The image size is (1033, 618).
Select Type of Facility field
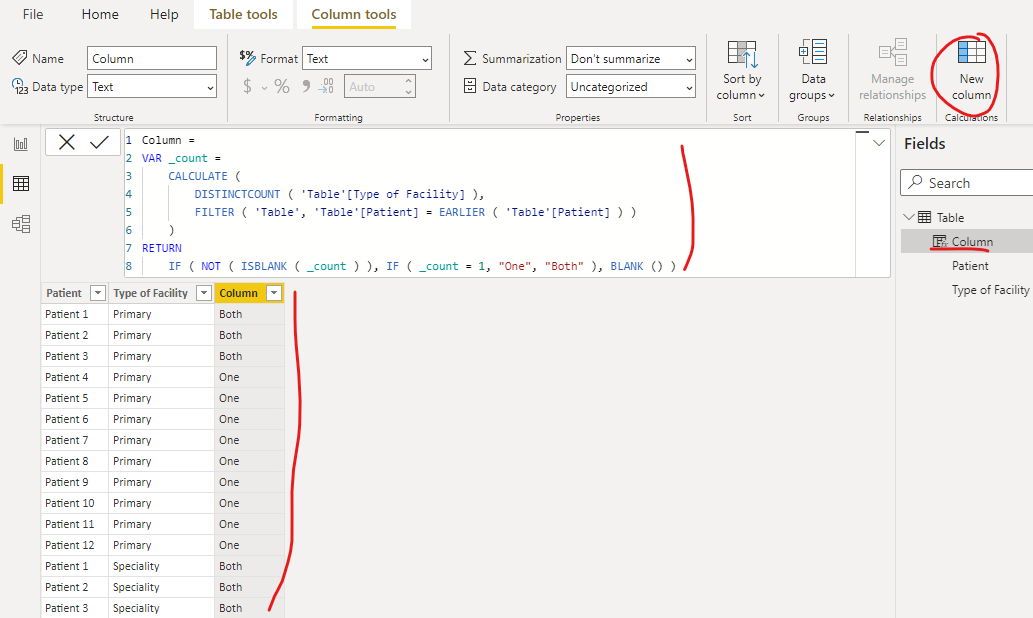pyautogui.click(x=990, y=290)
